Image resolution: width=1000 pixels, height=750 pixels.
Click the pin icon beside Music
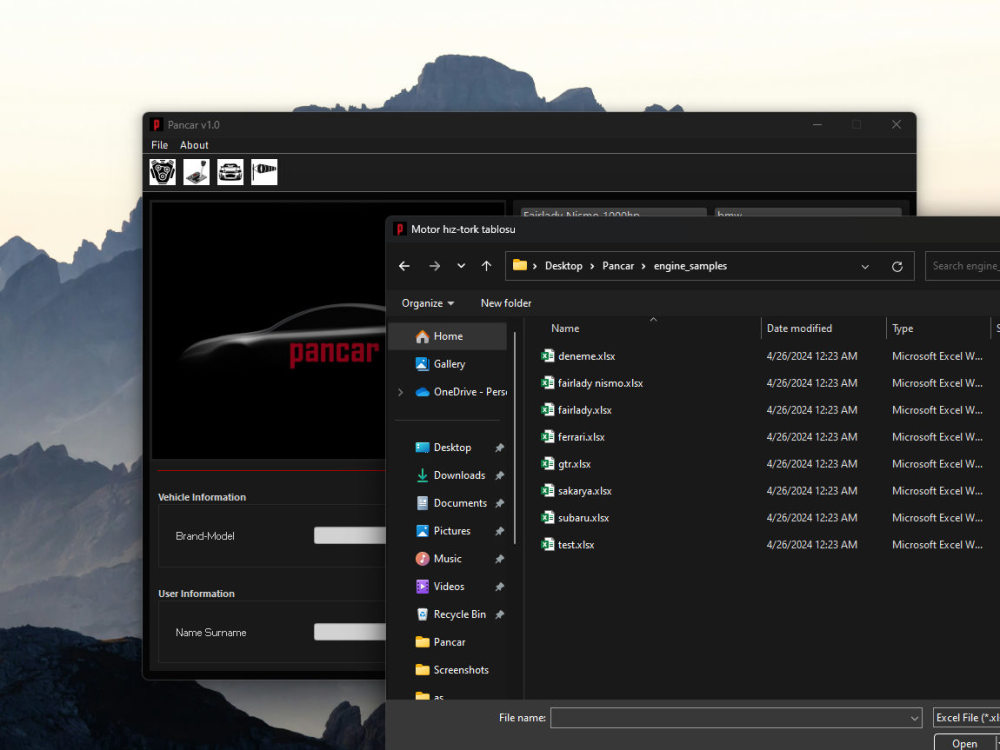click(x=499, y=559)
